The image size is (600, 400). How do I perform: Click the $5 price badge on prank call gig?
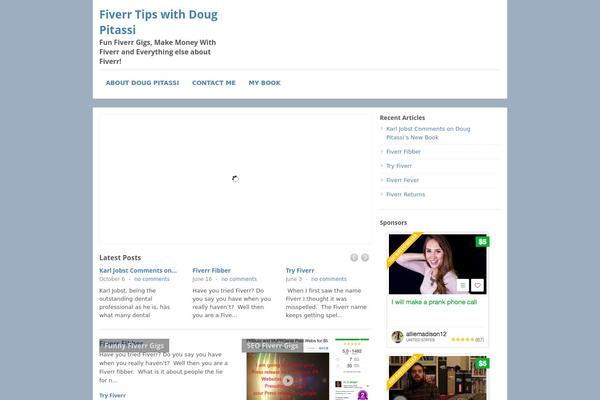coord(483,242)
